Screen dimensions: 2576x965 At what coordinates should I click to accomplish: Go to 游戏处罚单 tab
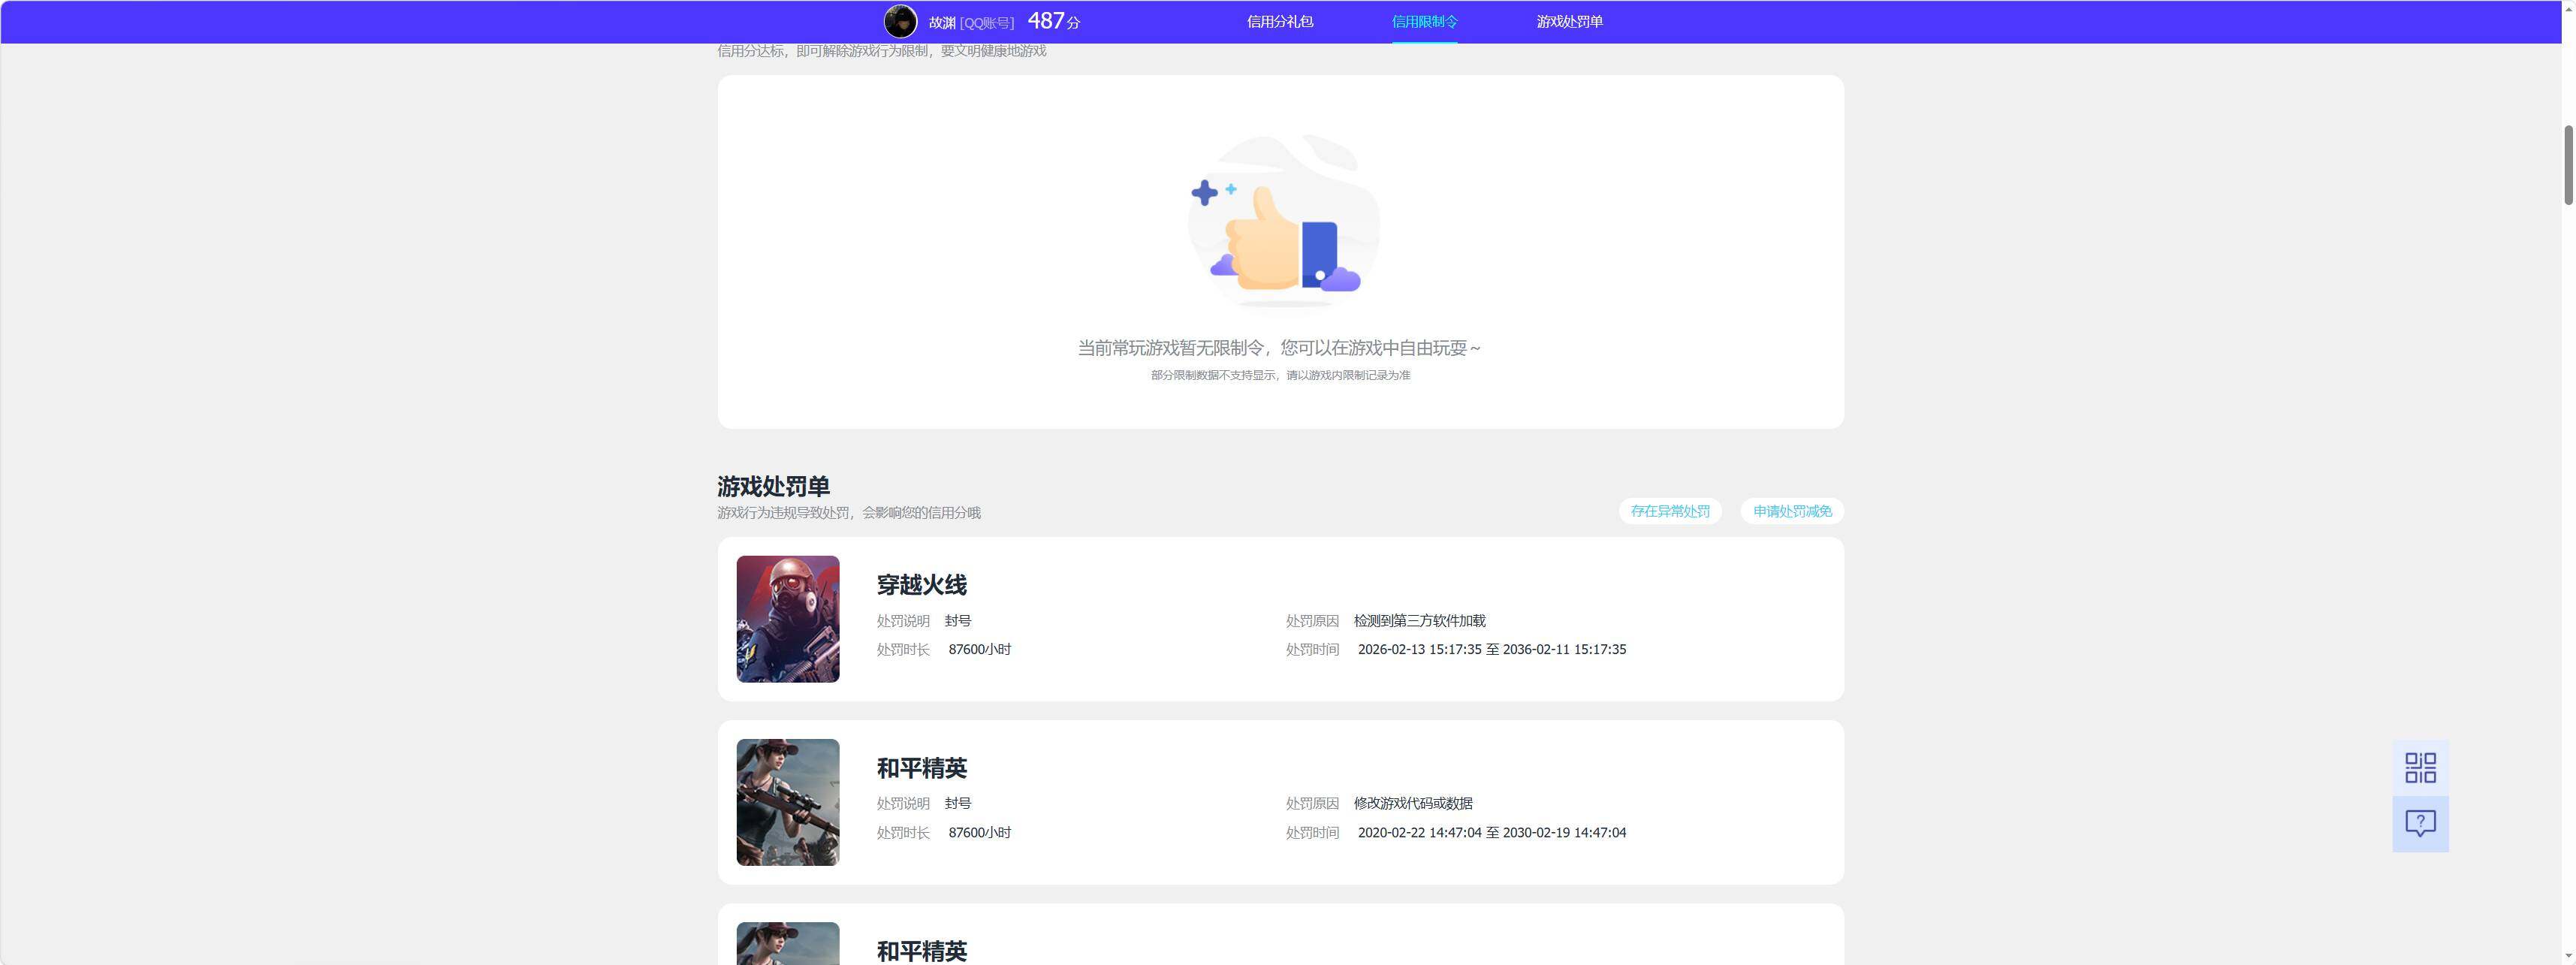coord(1569,22)
